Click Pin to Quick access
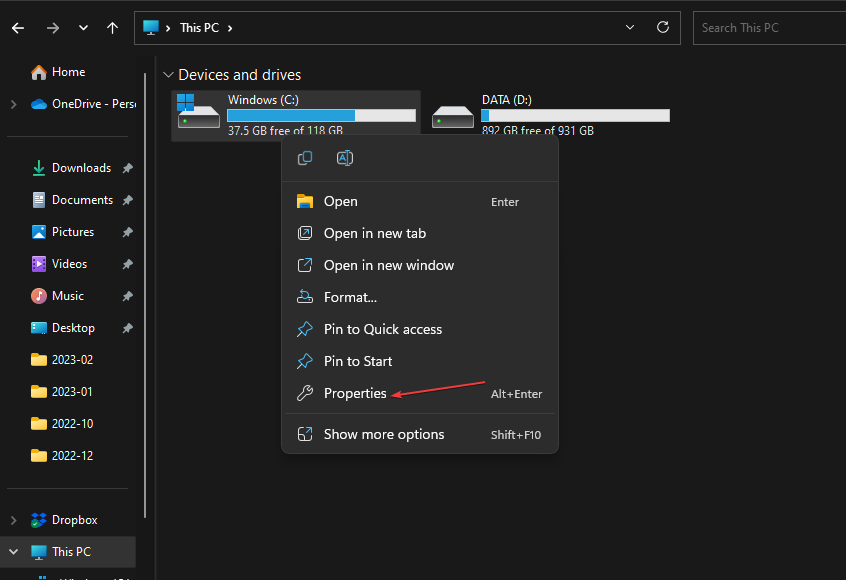 382,329
